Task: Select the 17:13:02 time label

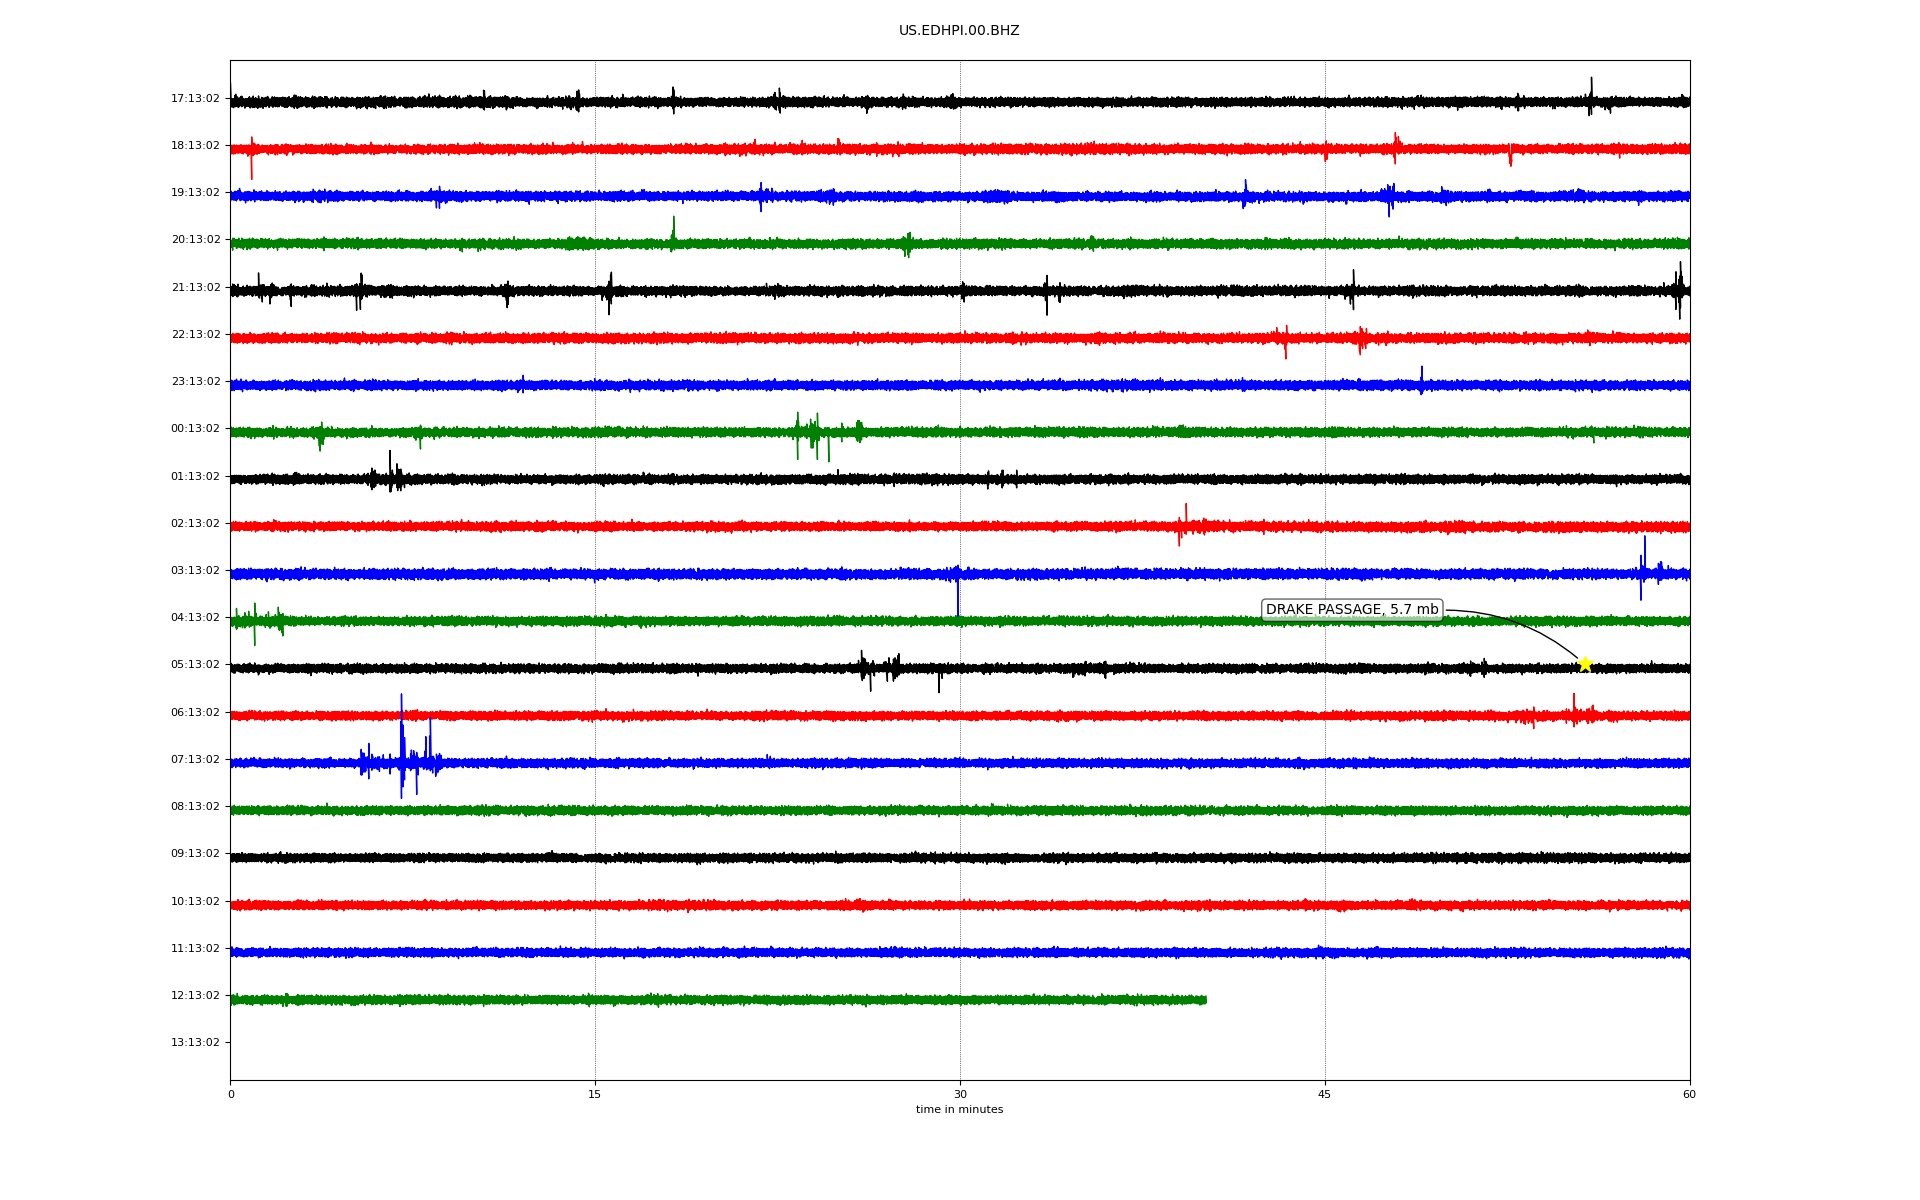Action: 195,99
